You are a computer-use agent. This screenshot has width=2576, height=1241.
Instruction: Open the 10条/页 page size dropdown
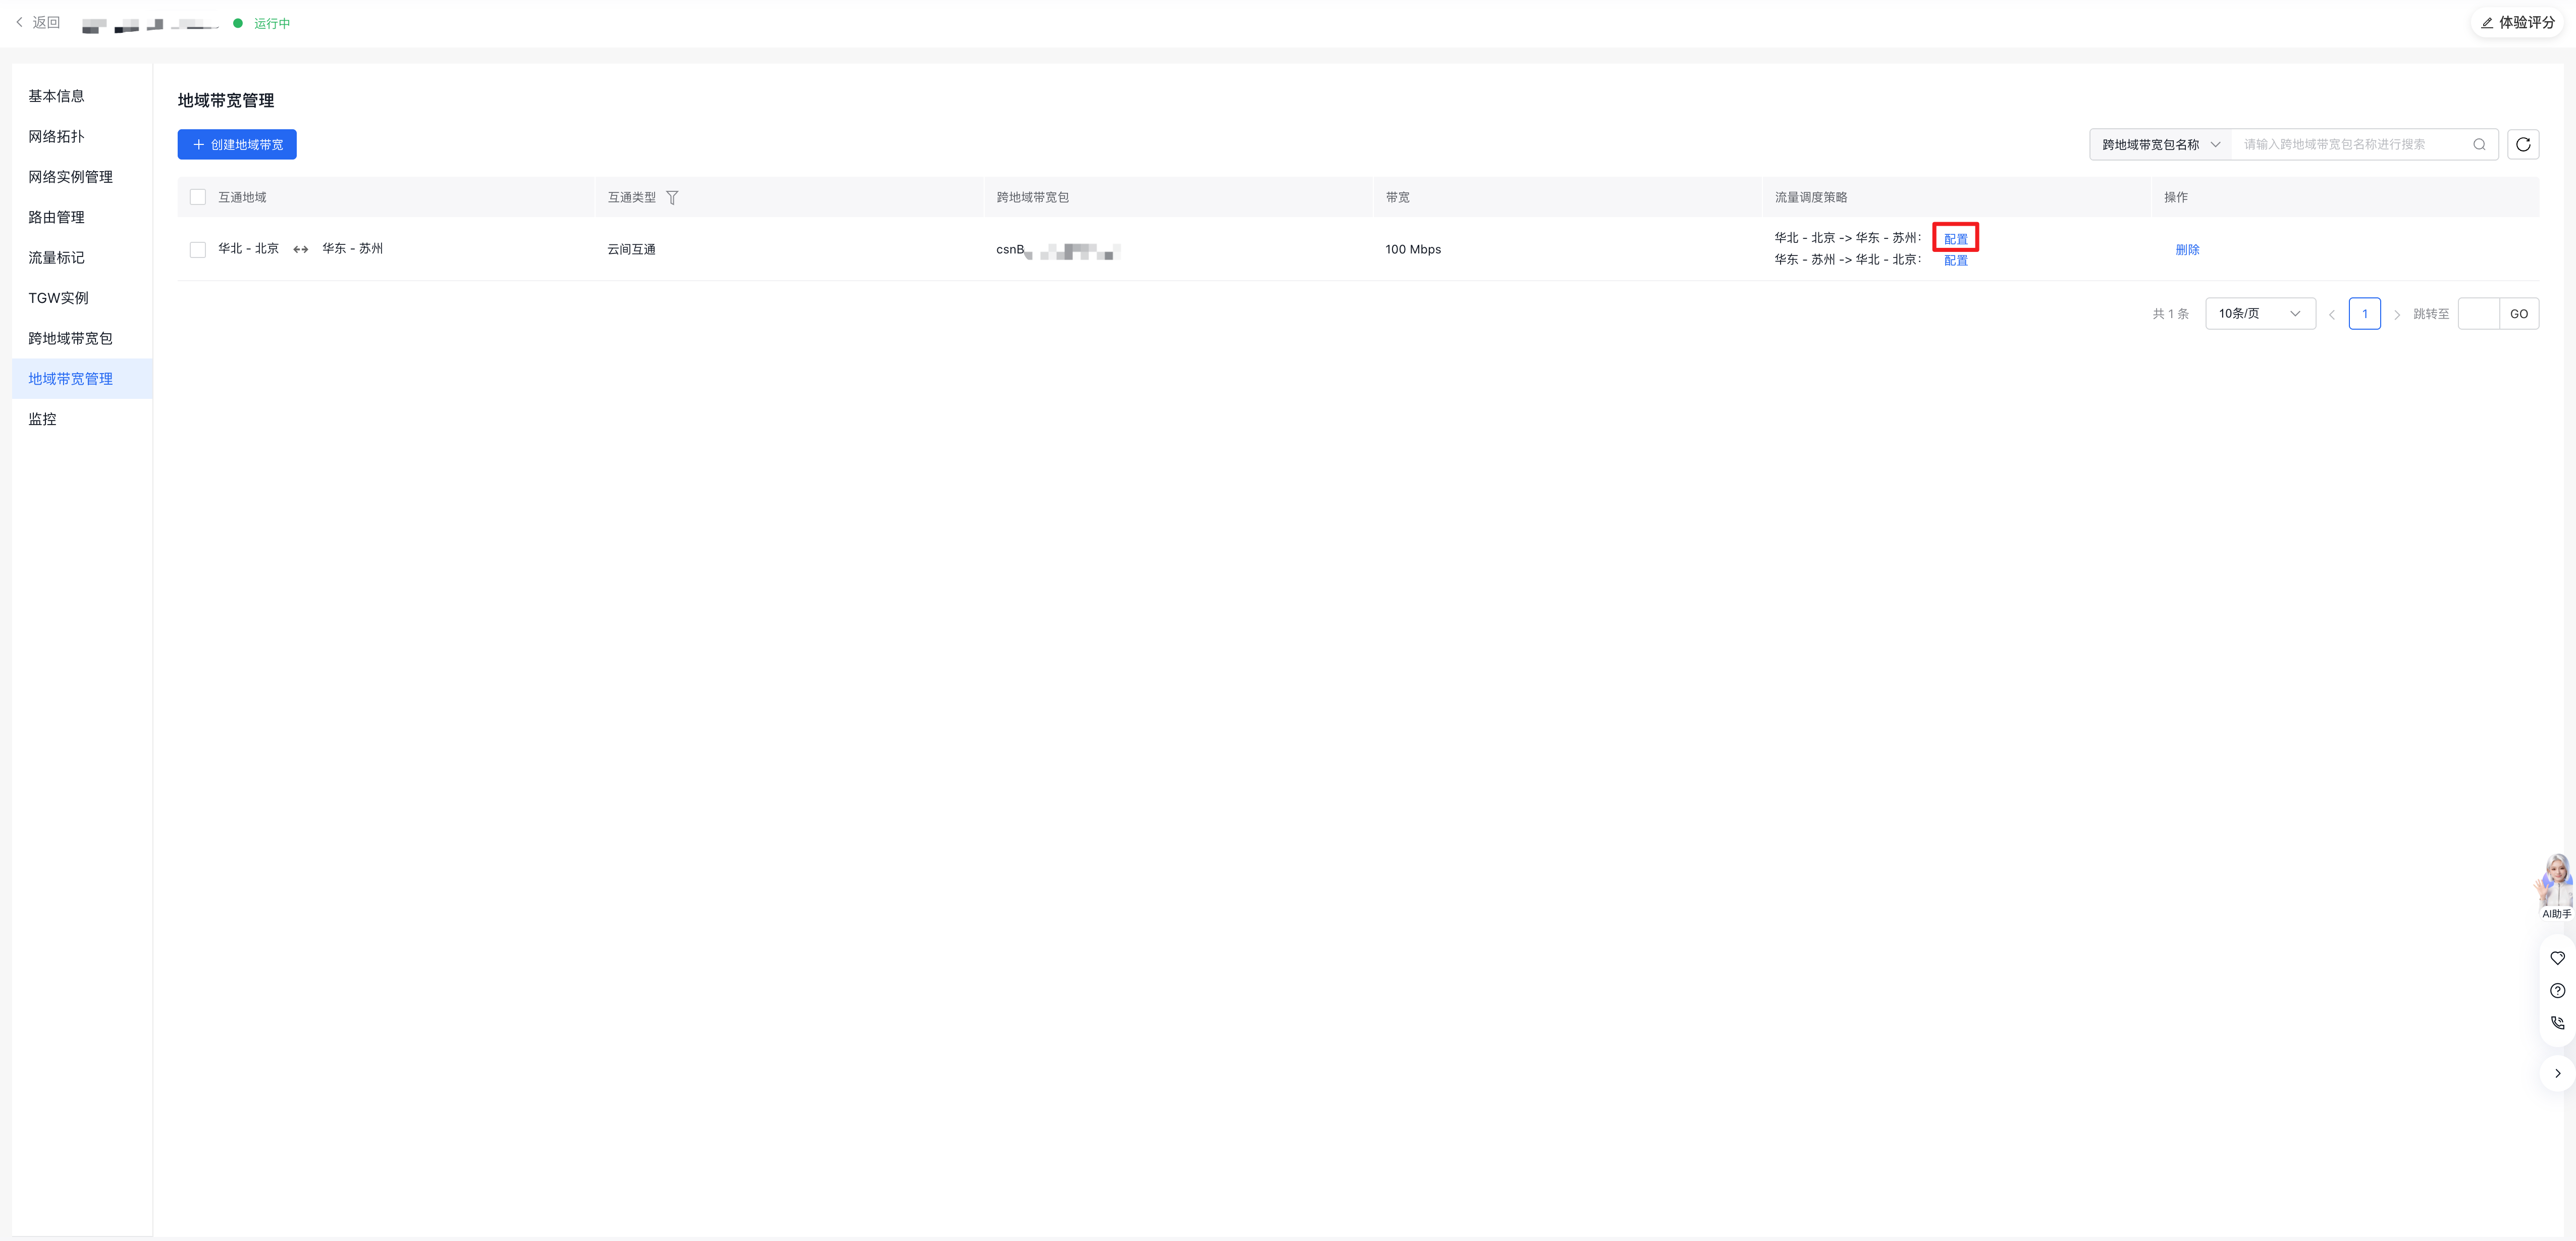pos(2260,313)
